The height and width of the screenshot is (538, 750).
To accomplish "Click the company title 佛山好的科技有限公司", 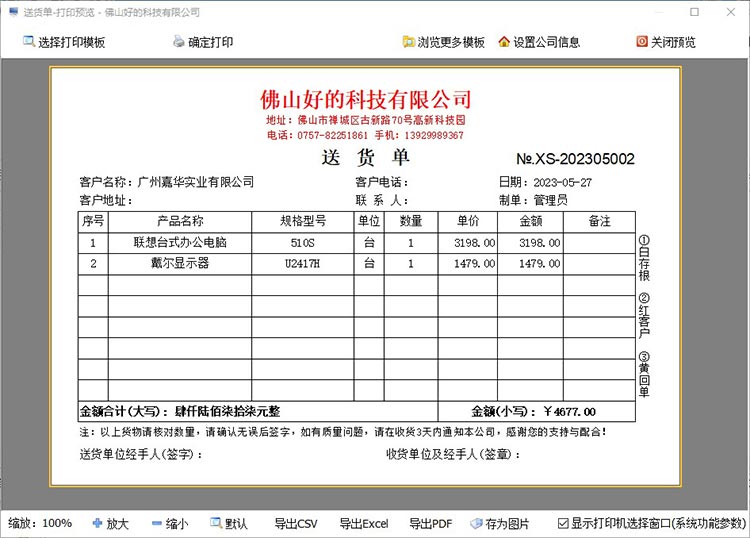I will pyautogui.click(x=366, y=99).
